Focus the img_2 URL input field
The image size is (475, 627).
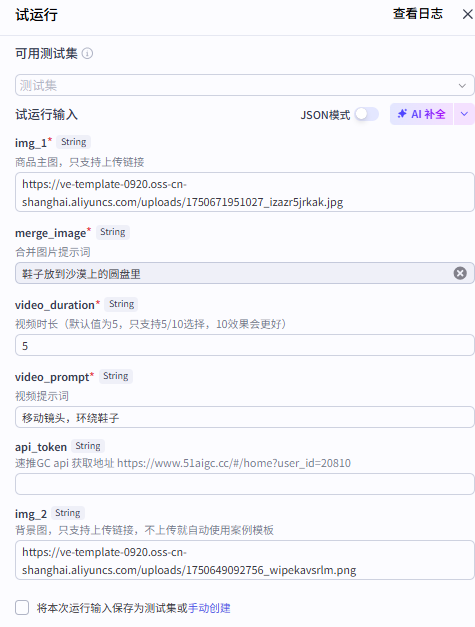245,560
